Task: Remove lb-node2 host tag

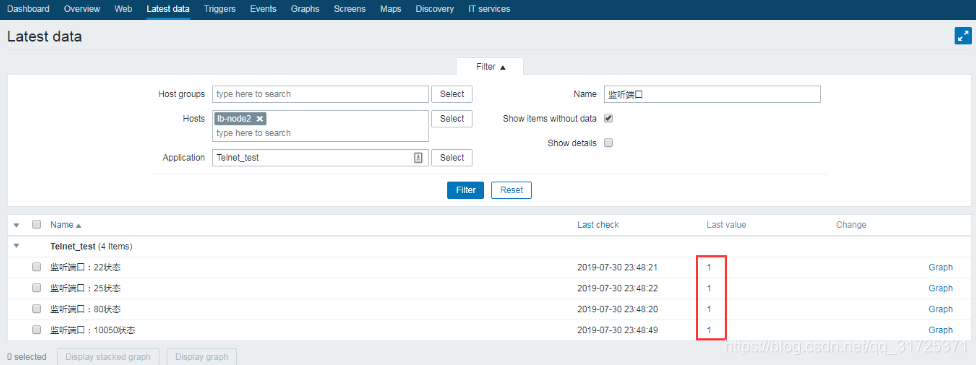Action: [260, 118]
